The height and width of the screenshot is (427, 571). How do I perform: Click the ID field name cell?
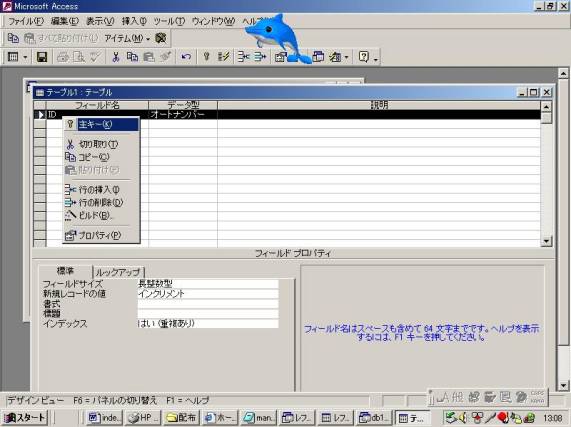click(97, 115)
